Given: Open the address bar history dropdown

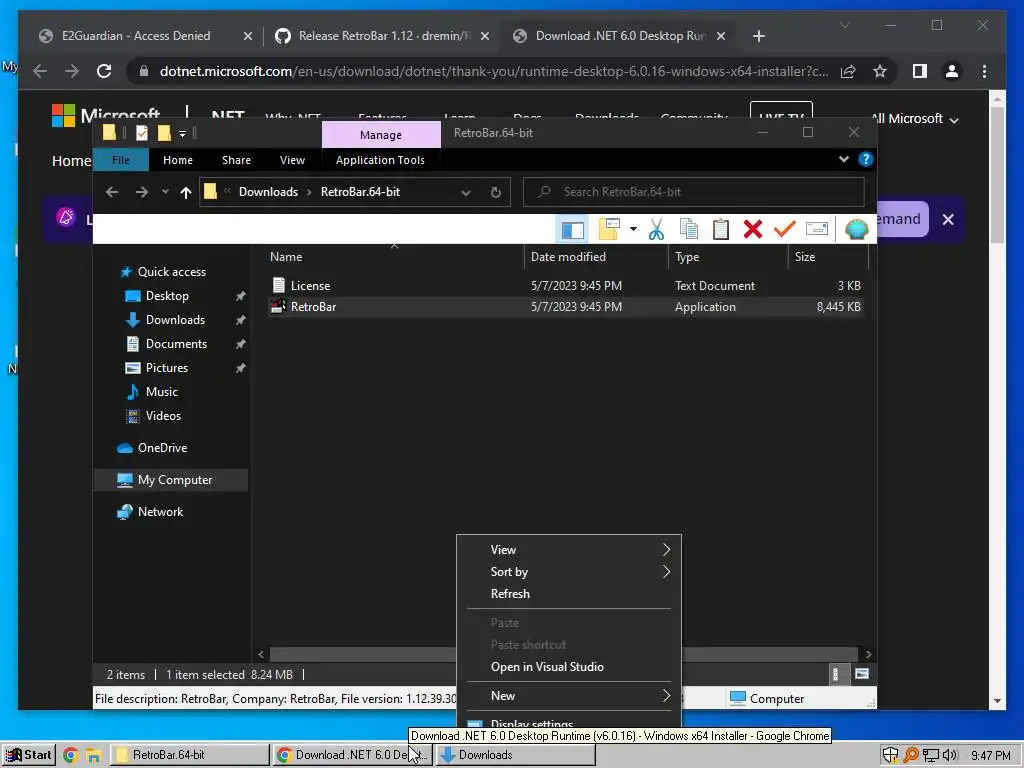Looking at the screenshot, I should point(466,192).
